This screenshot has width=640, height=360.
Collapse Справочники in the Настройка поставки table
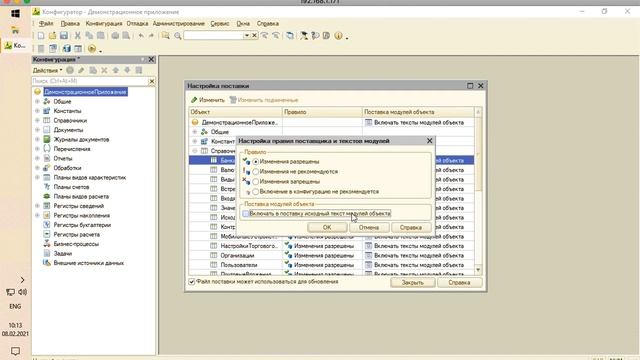[195, 151]
